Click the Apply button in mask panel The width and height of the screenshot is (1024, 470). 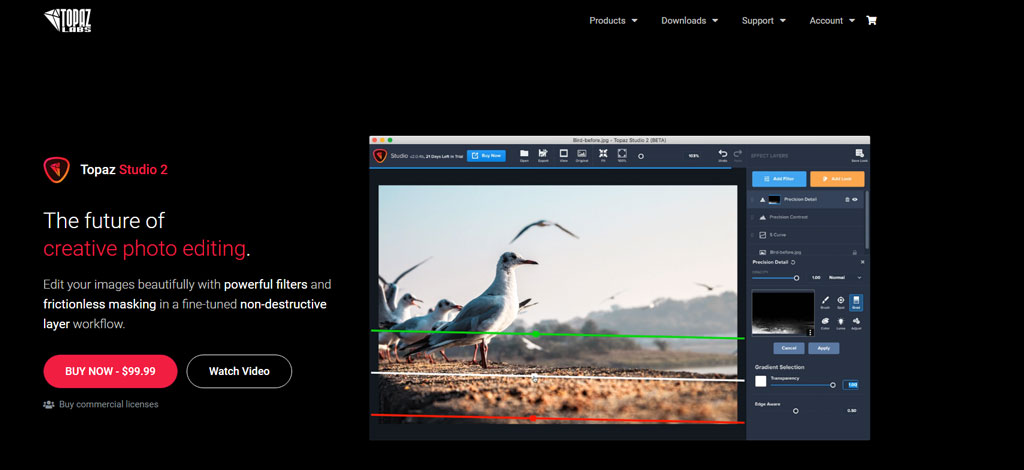pos(824,348)
